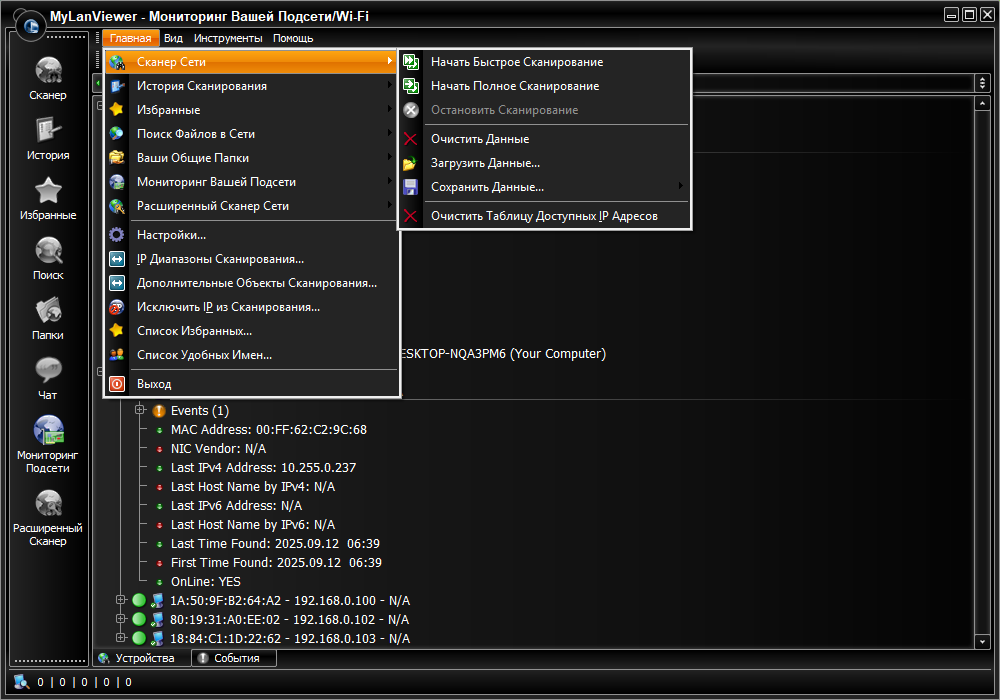Click the green status circle for 192.168.0.100
Viewport: 1000px width, 700px height.
(139, 600)
